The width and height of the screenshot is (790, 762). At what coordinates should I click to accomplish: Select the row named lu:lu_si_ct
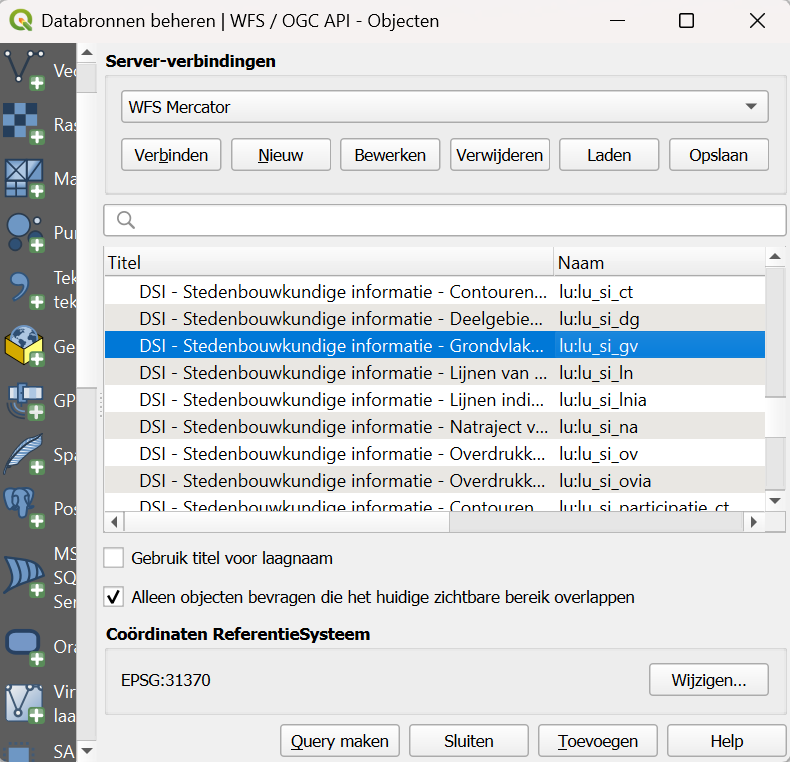click(x=435, y=291)
